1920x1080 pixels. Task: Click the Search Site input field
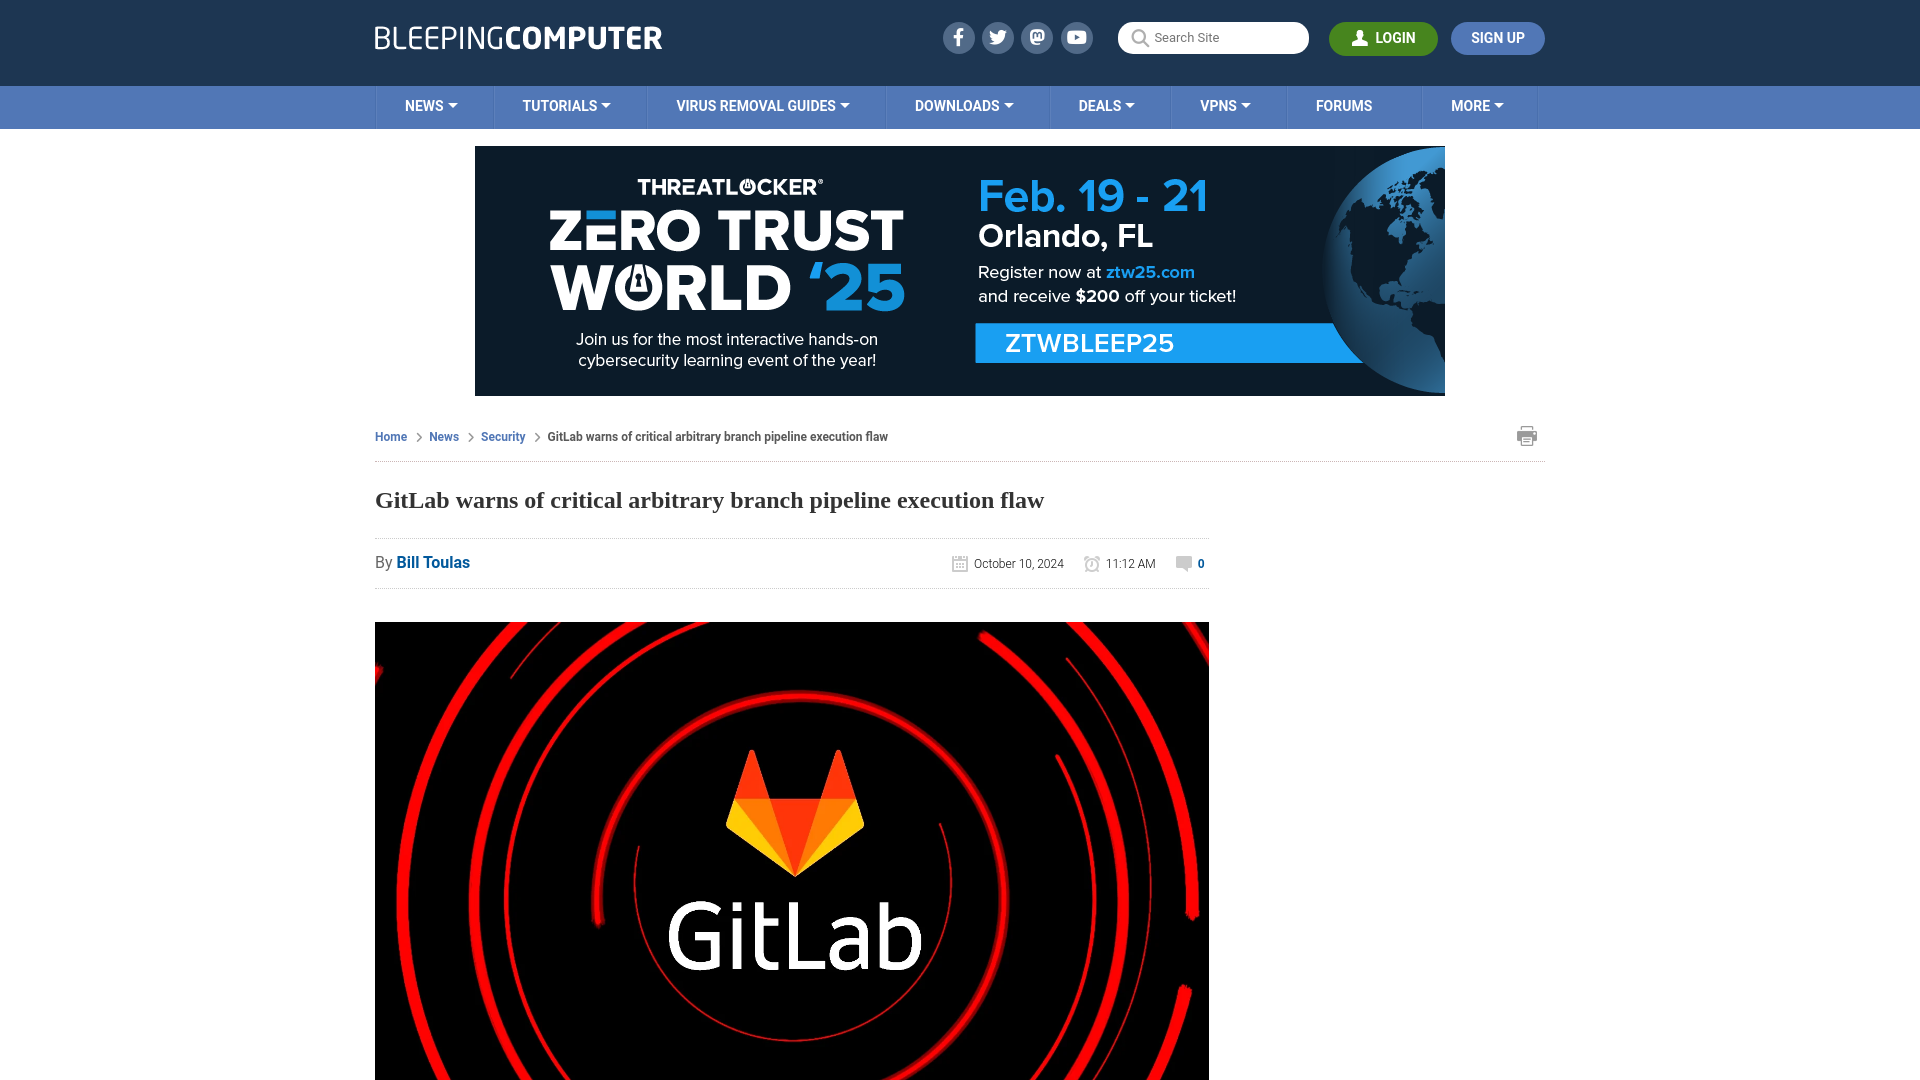[x=1213, y=37]
